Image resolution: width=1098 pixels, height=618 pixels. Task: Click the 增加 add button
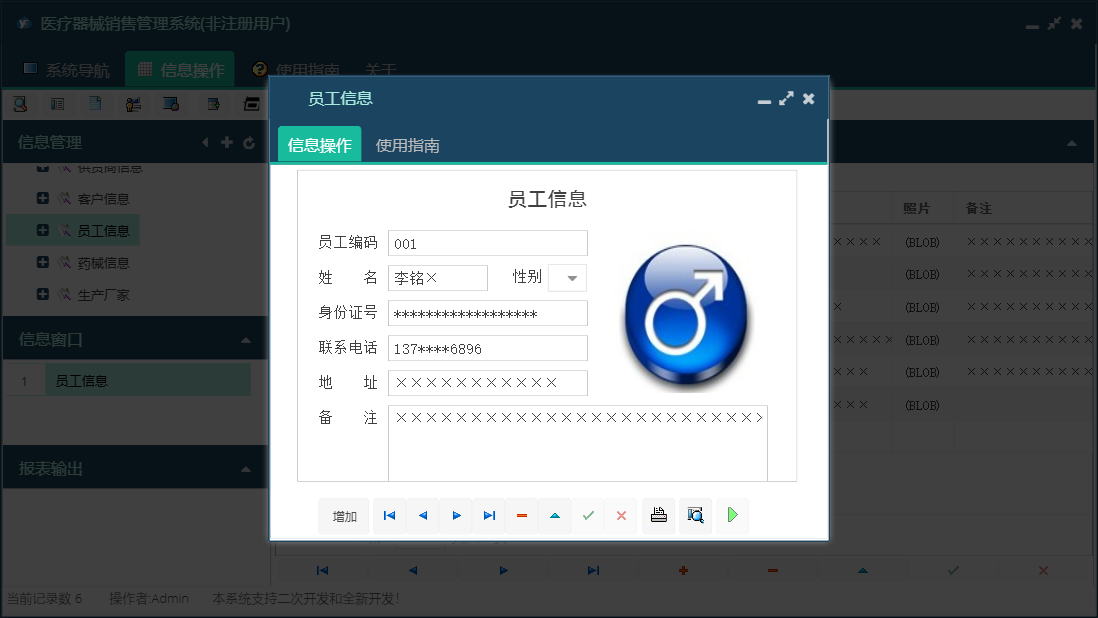coord(343,515)
